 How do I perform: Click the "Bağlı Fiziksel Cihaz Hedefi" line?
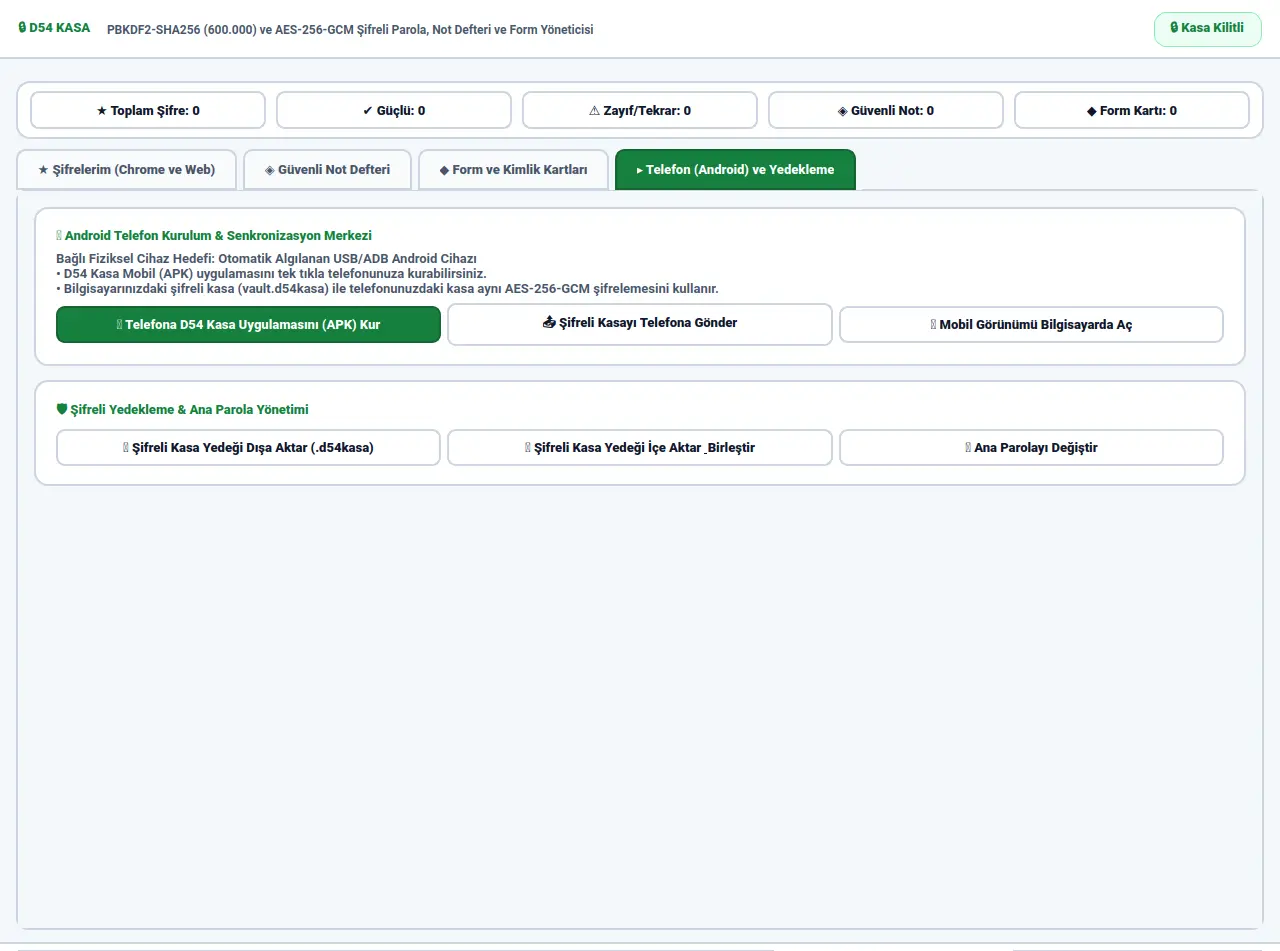coord(267,259)
